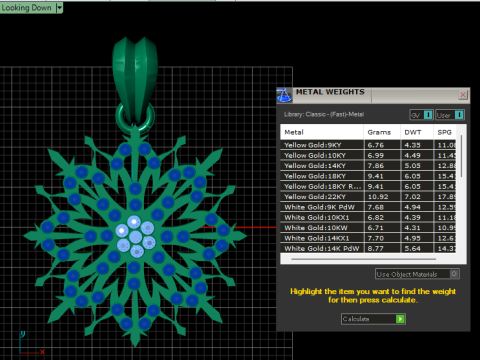Select the White Gold:14KX1 row
The image size is (480, 360).
(368, 238)
